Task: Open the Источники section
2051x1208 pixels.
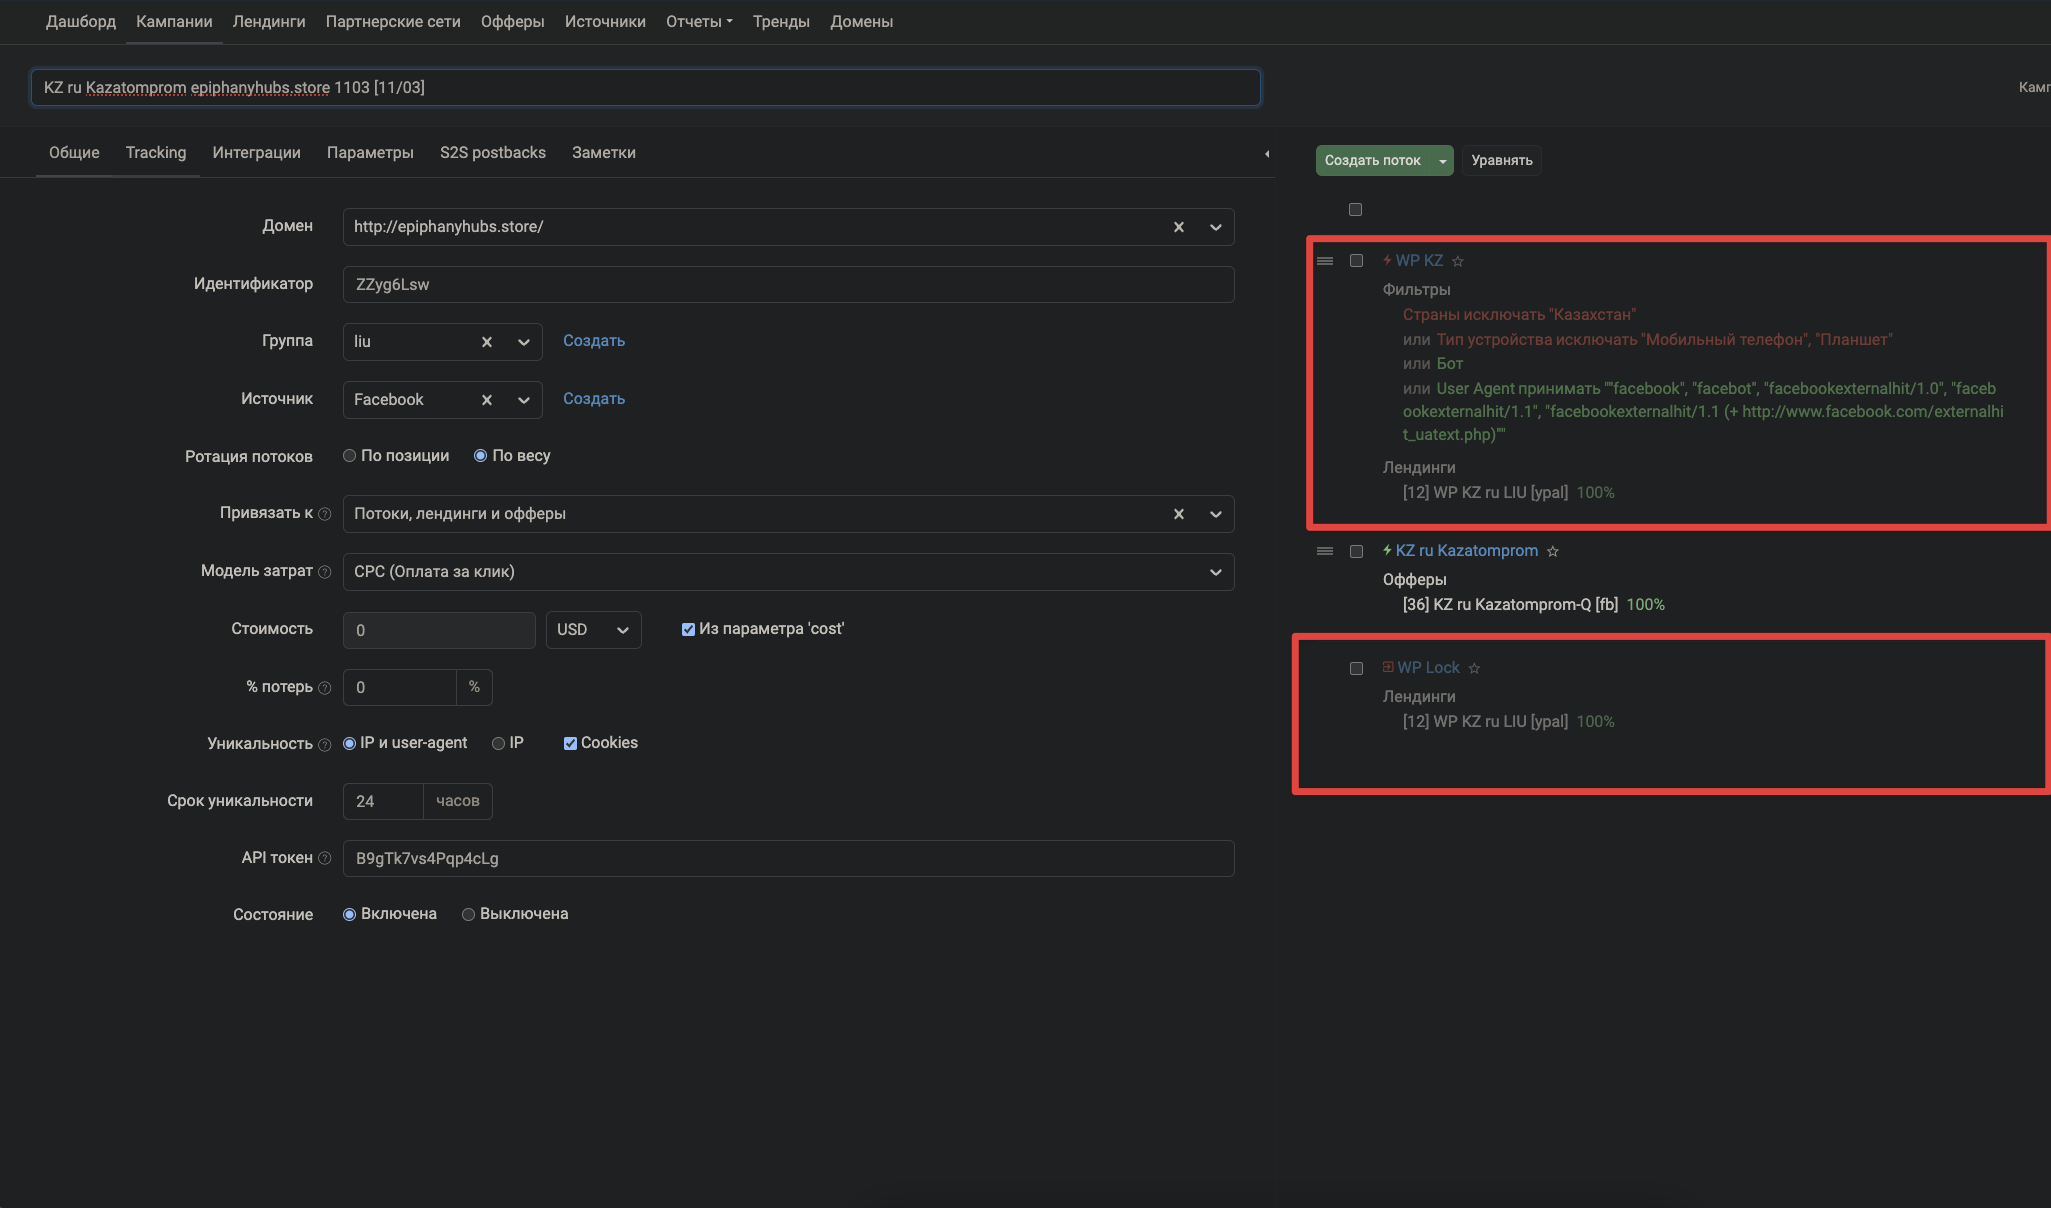Action: point(605,22)
